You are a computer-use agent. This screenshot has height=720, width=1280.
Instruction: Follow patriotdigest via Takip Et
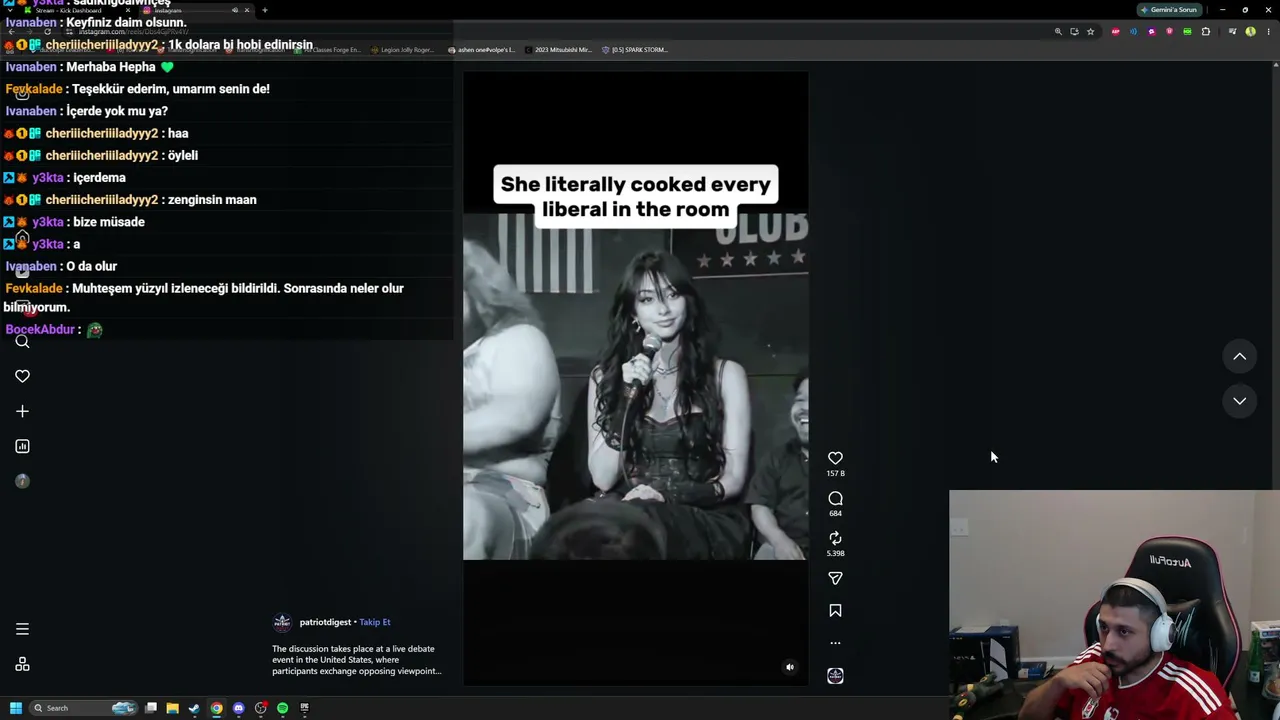tap(375, 622)
